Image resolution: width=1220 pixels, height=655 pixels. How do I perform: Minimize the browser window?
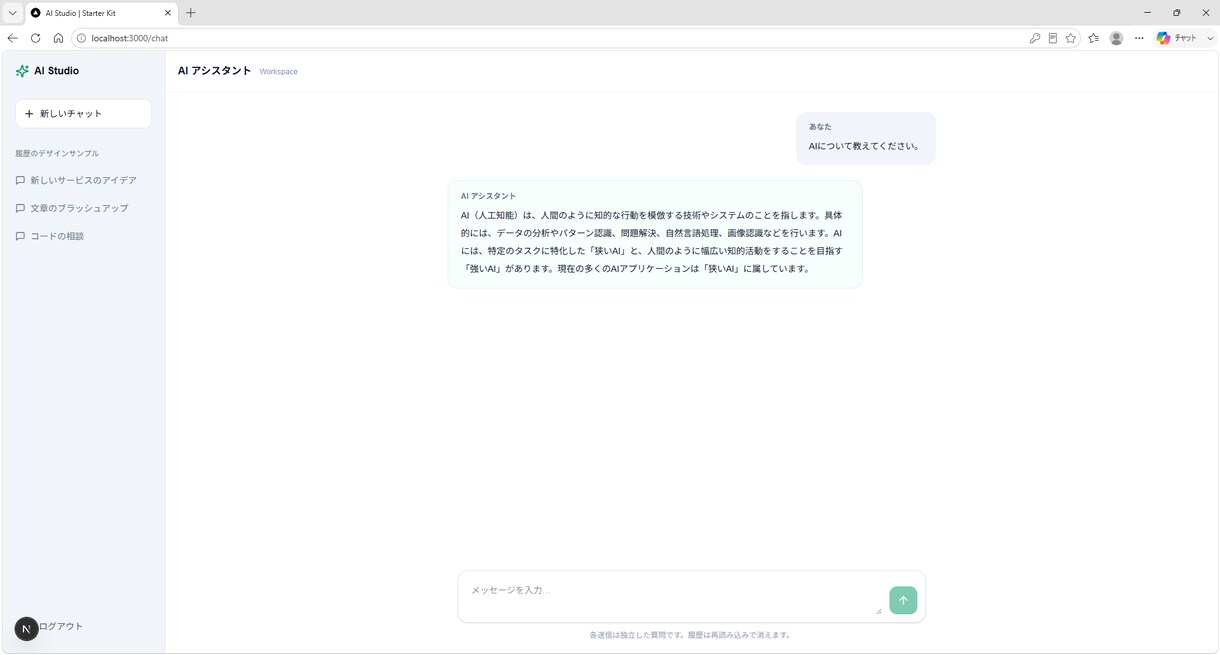(1146, 13)
